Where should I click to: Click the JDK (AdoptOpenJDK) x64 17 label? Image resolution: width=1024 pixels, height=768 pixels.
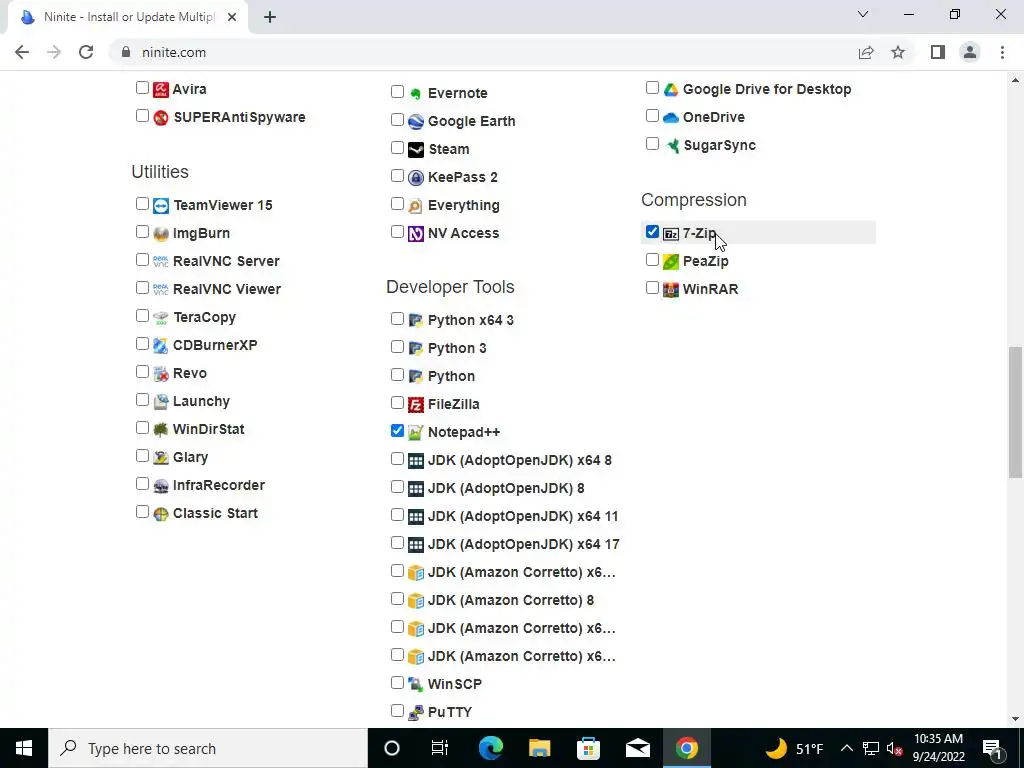pyautogui.click(x=523, y=545)
